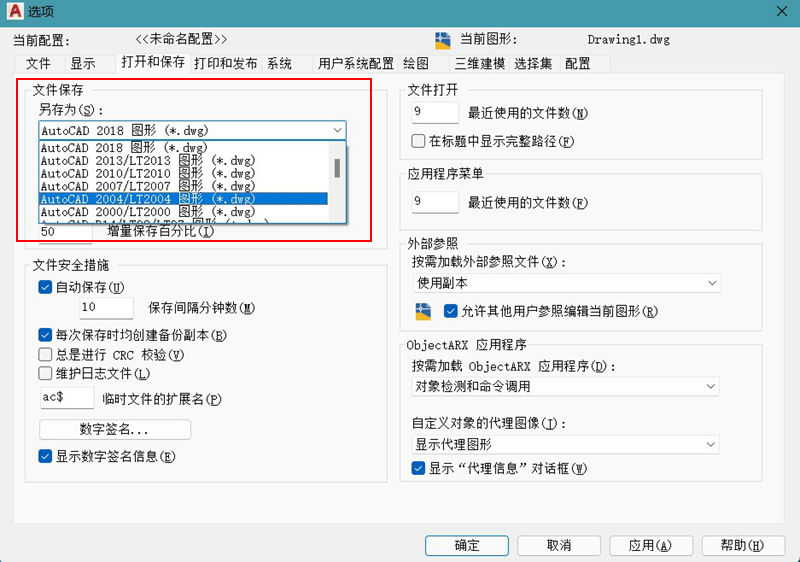Click the 取消 button

pyautogui.click(x=559, y=546)
